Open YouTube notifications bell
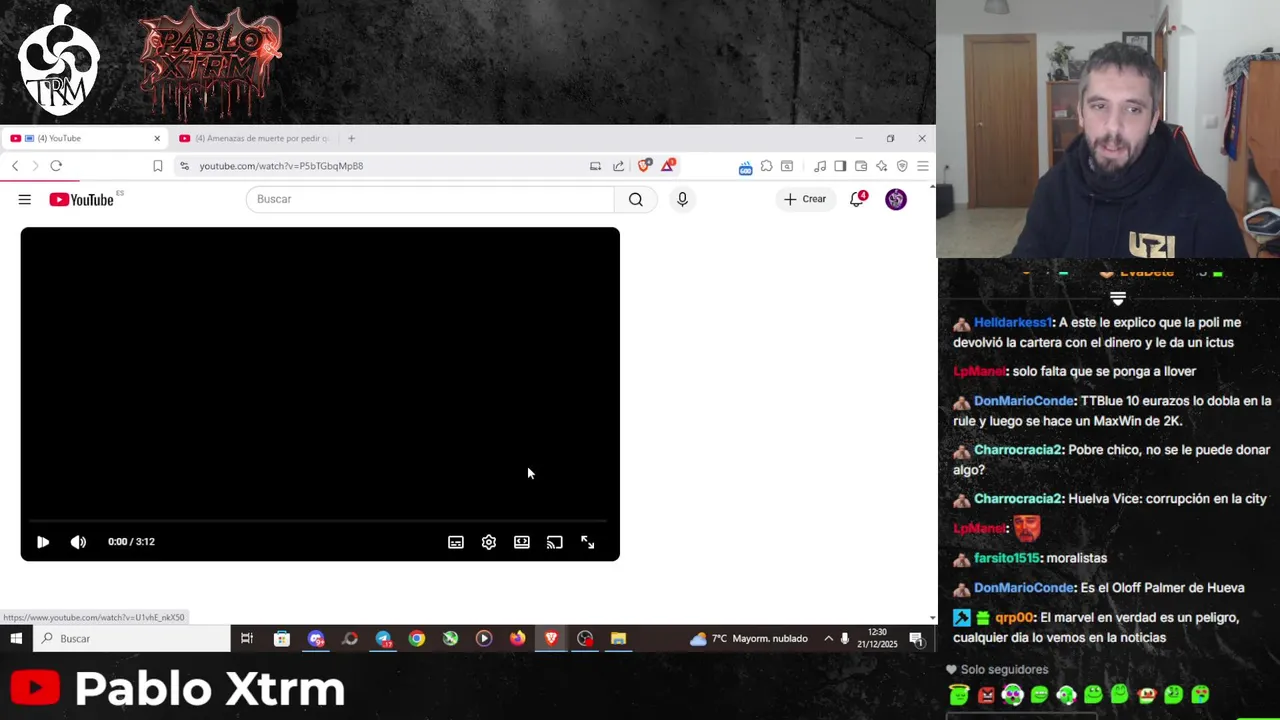1280x720 pixels. (x=857, y=199)
